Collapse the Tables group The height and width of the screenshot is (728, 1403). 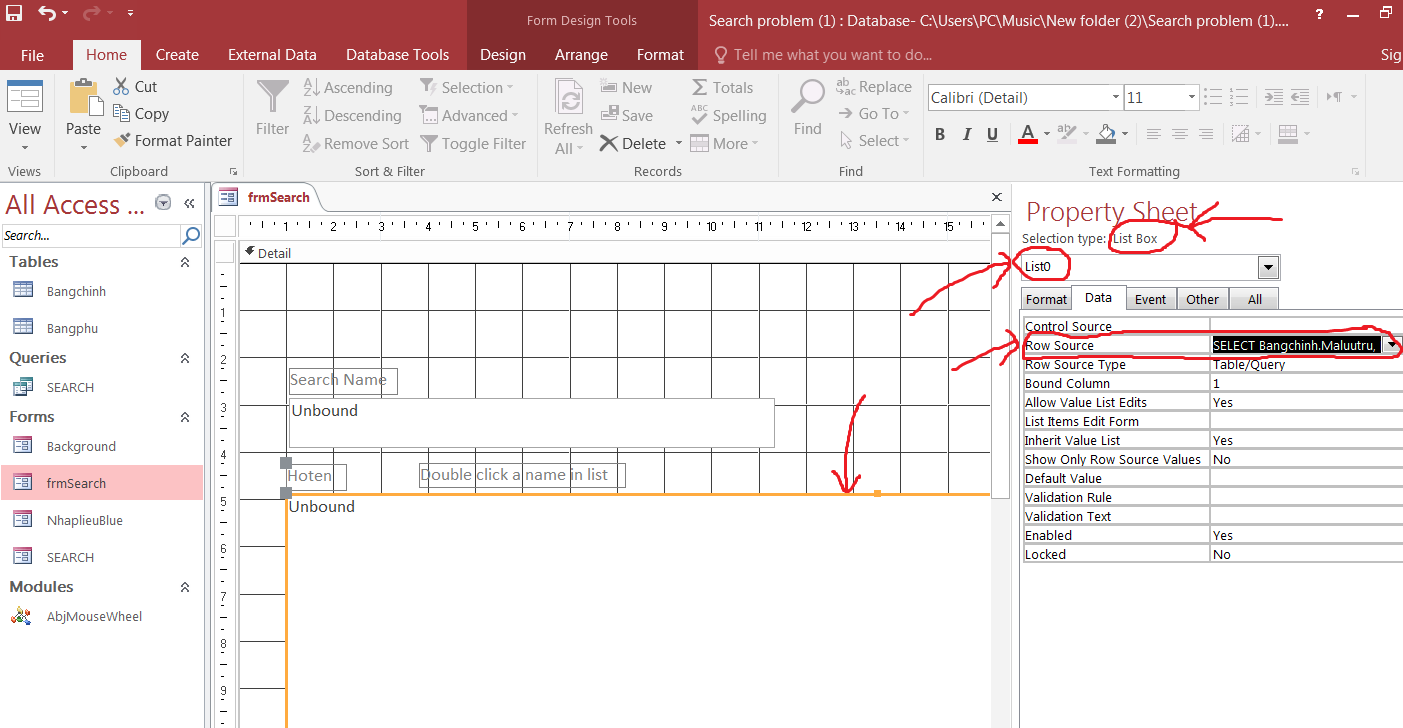[x=185, y=262]
